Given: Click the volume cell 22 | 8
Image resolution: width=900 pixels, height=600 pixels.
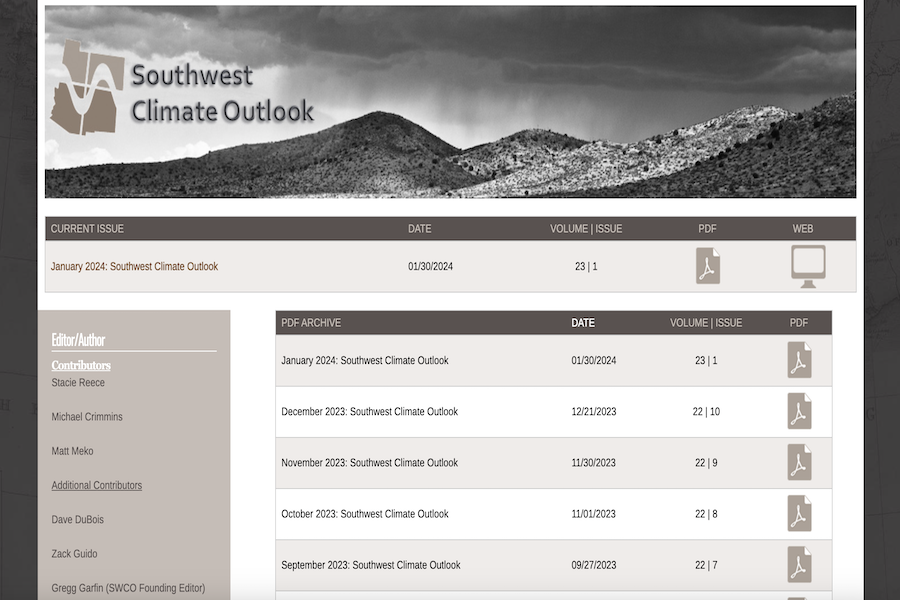Looking at the screenshot, I should pos(706,514).
